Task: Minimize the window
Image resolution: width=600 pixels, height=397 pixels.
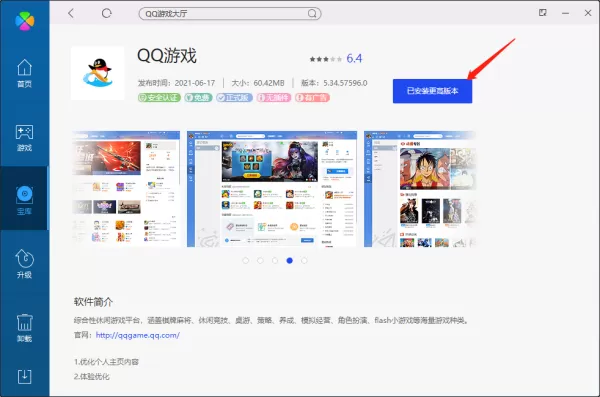Action: 565,13
